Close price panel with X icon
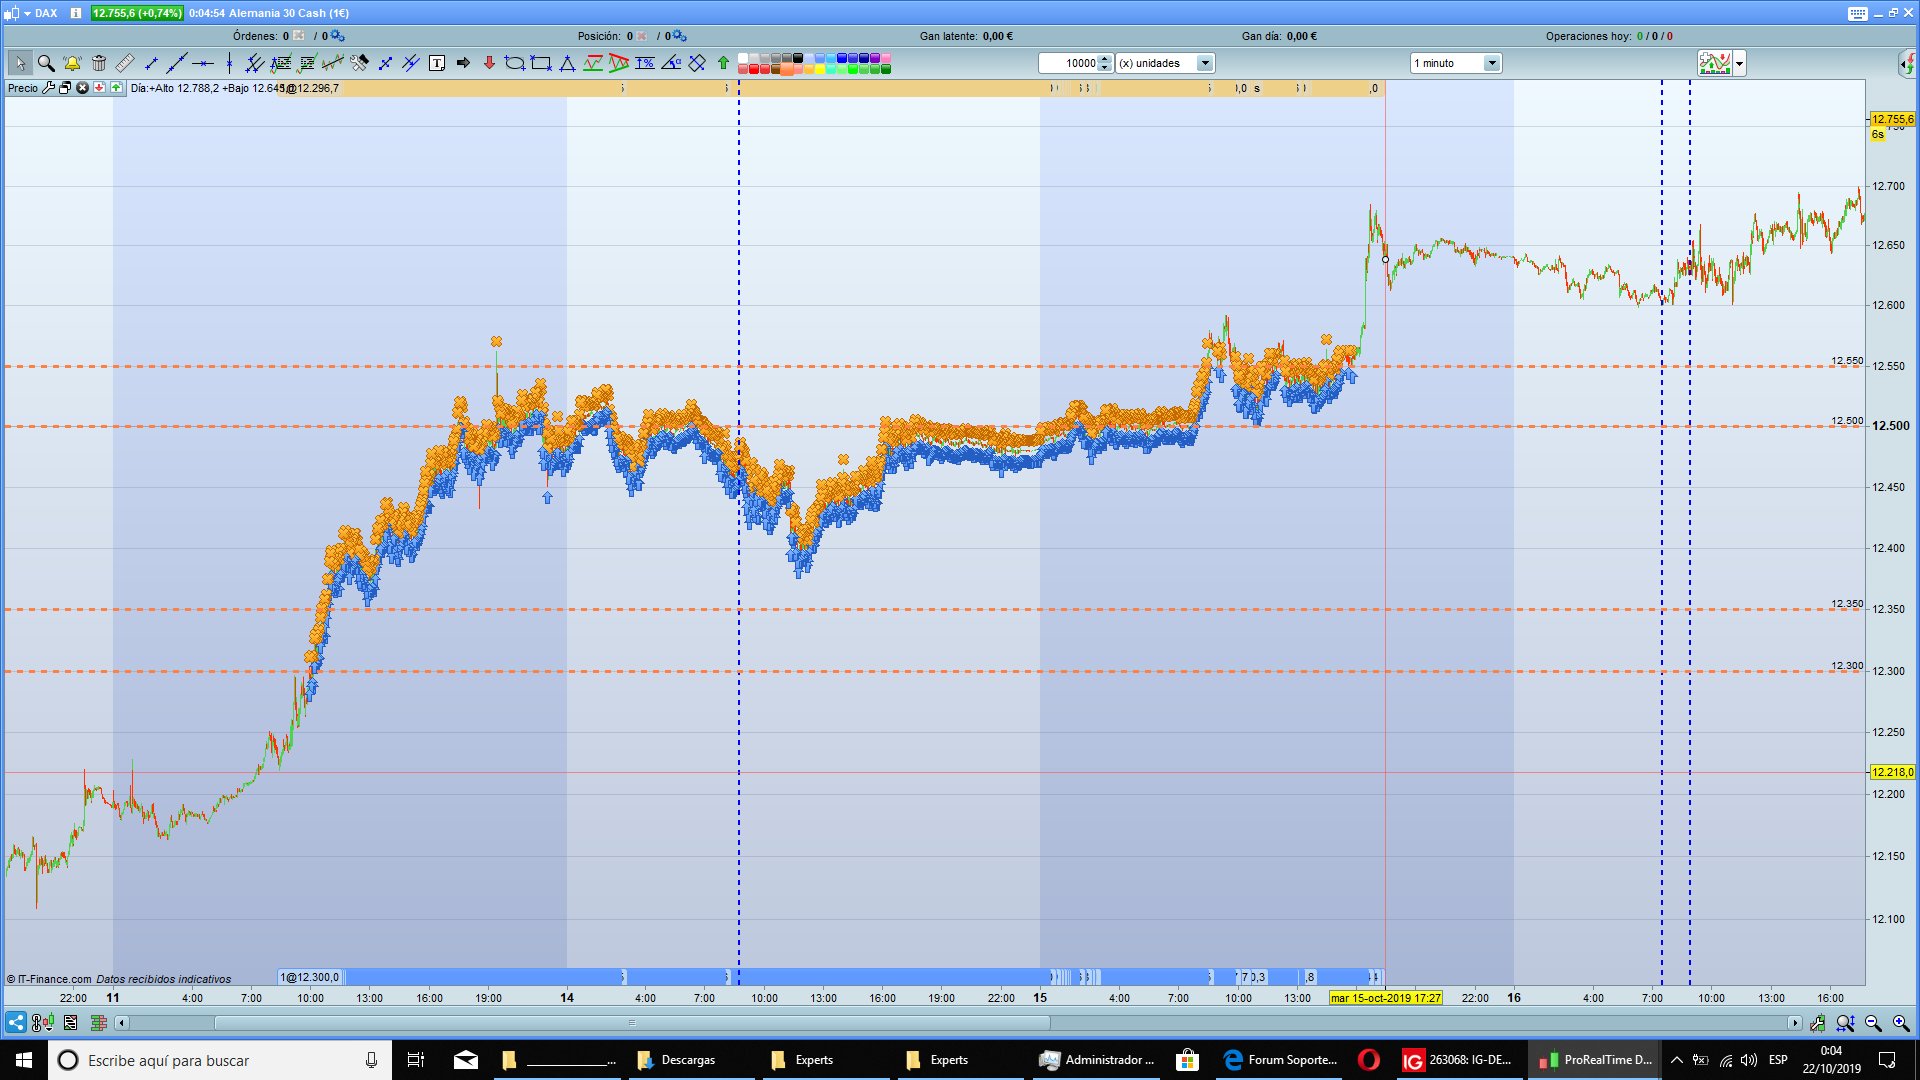This screenshot has width=1920, height=1080. 83,88
